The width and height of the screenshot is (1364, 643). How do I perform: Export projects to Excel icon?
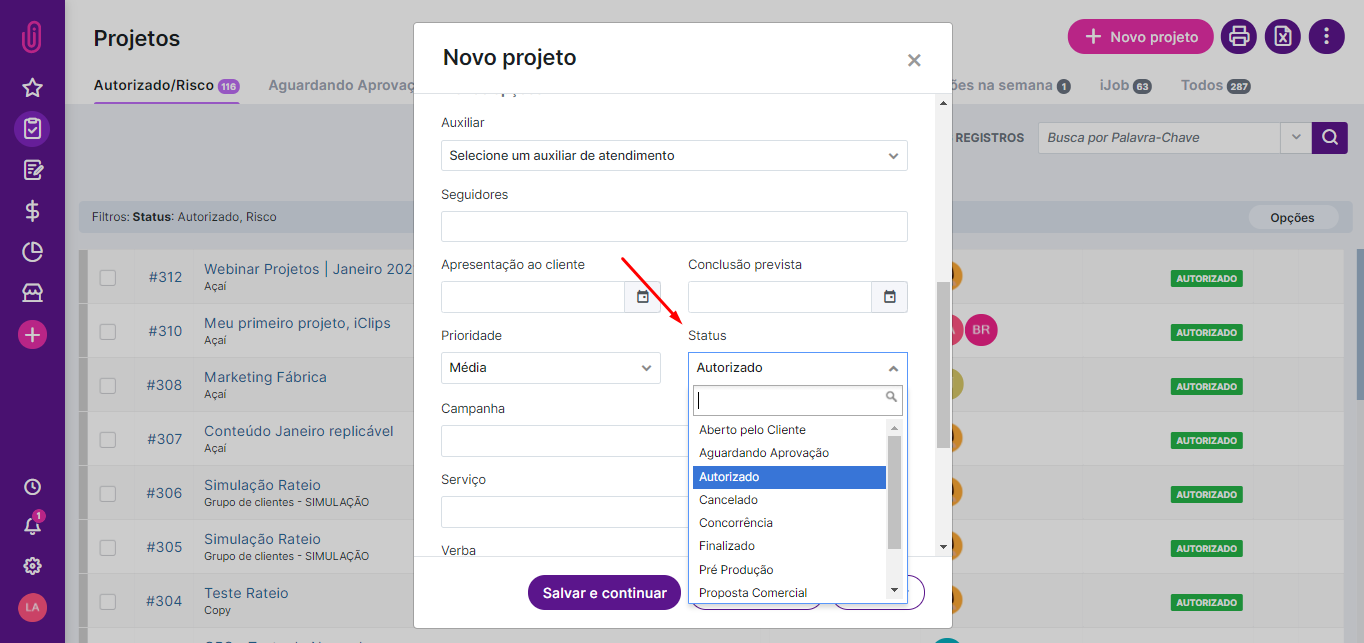point(1283,37)
